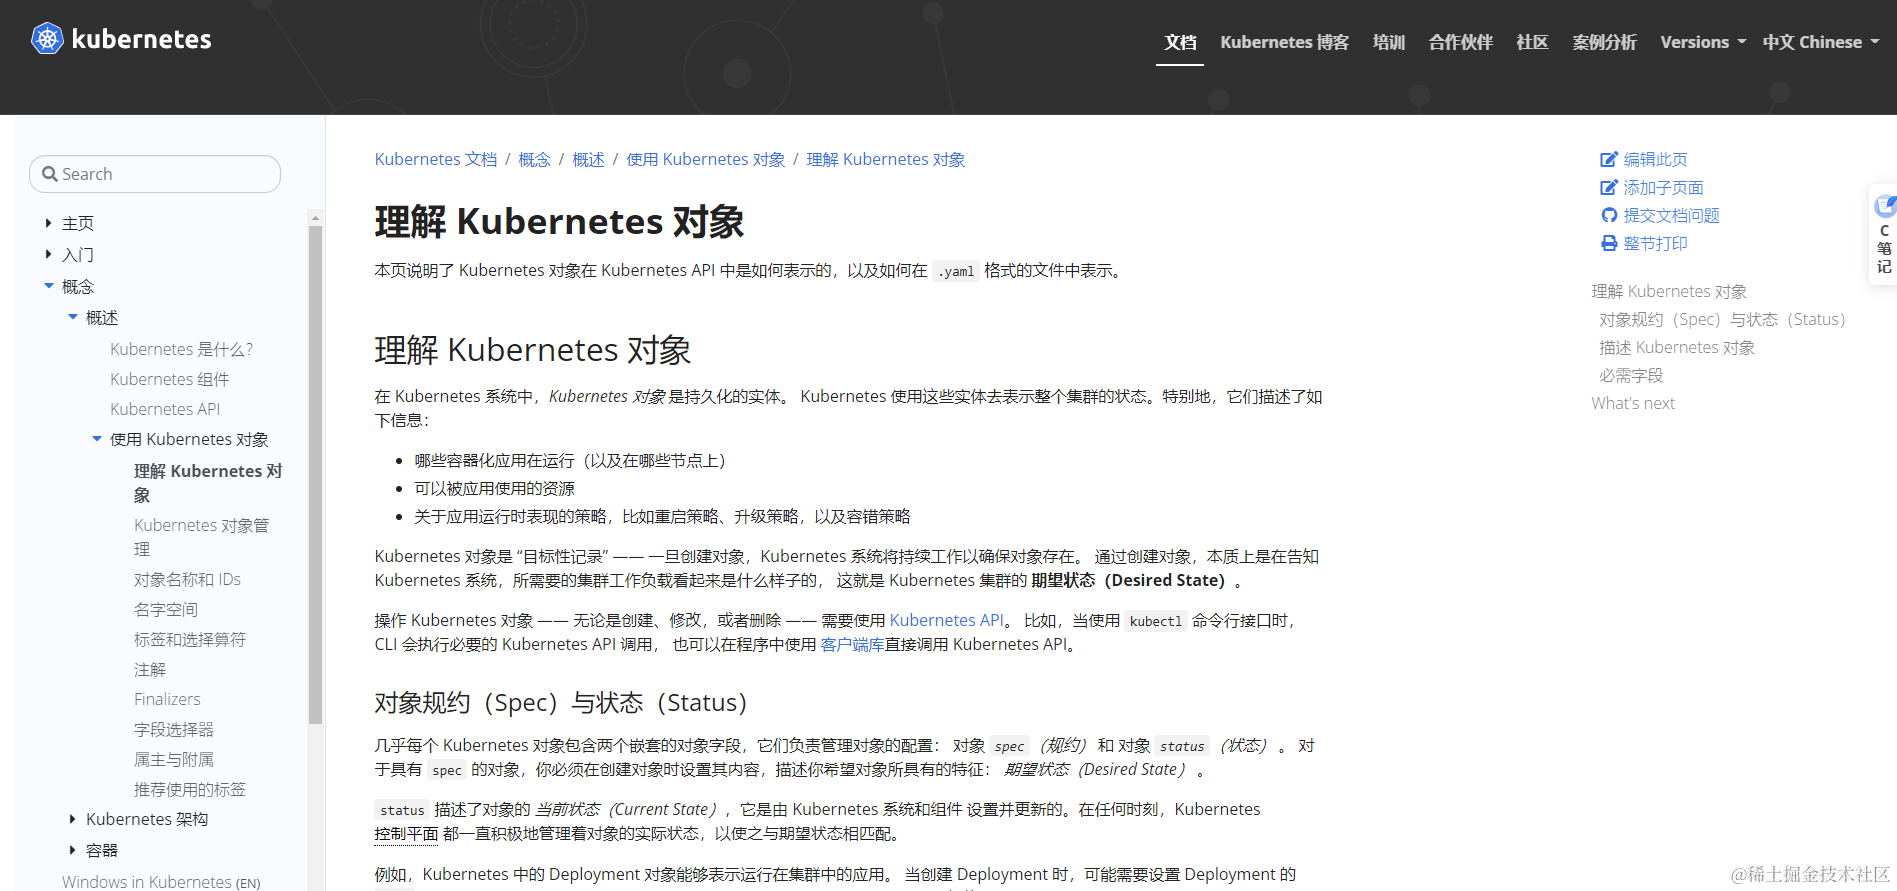The width and height of the screenshot is (1897, 891).
Task: Jump to 理解 Kubernetes 对象 in page TOC
Action: [1669, 291]
